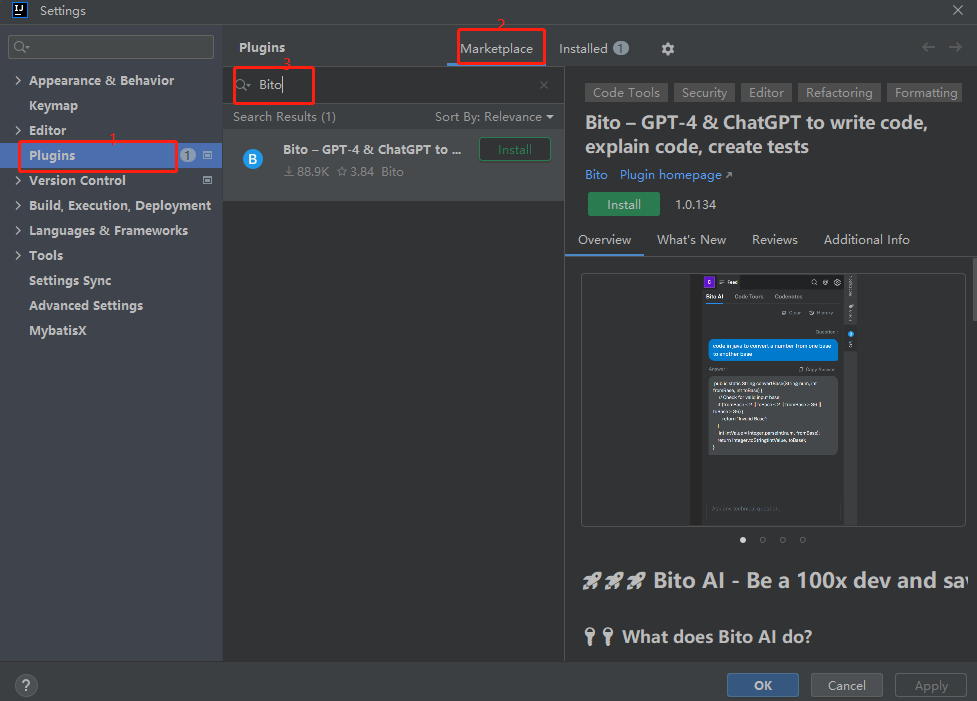Close the Settings dialog window
This screenshot has width=977, height=701.
pyautogui.click(x=958, y=10)
